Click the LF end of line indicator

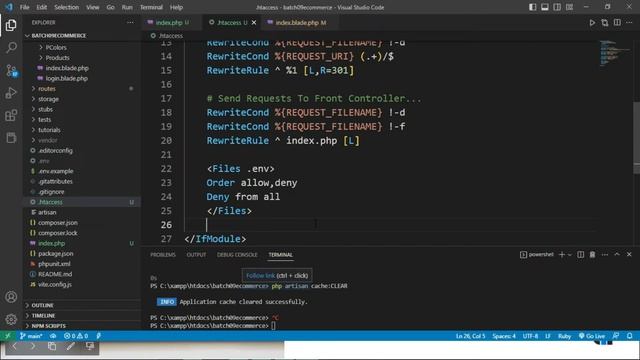[548, 336]
